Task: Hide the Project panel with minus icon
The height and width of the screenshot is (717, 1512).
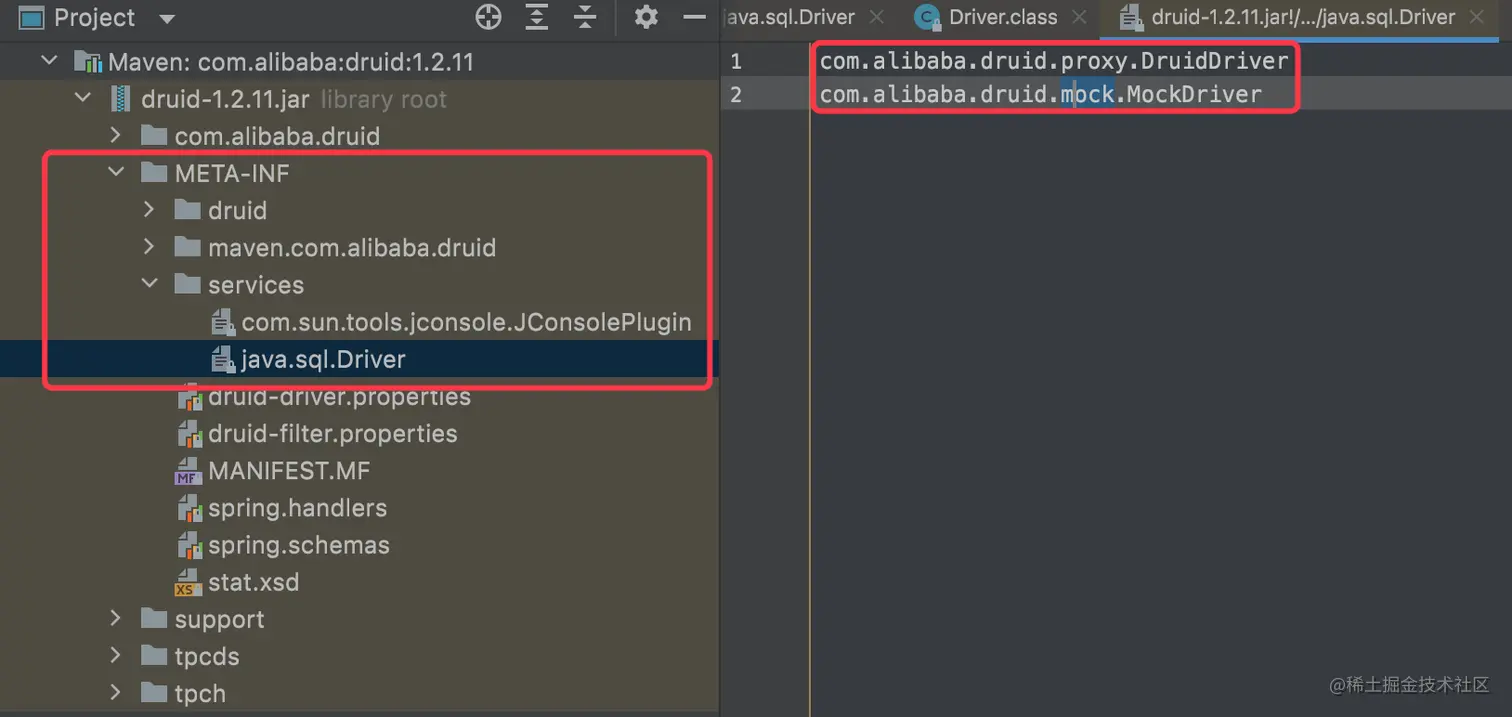Action: [x=694, y=17]
